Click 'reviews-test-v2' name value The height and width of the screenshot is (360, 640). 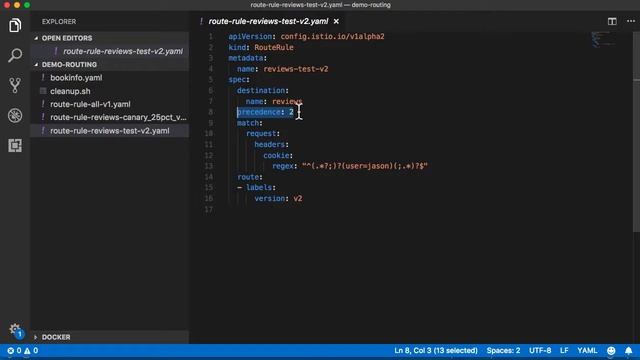296,69
